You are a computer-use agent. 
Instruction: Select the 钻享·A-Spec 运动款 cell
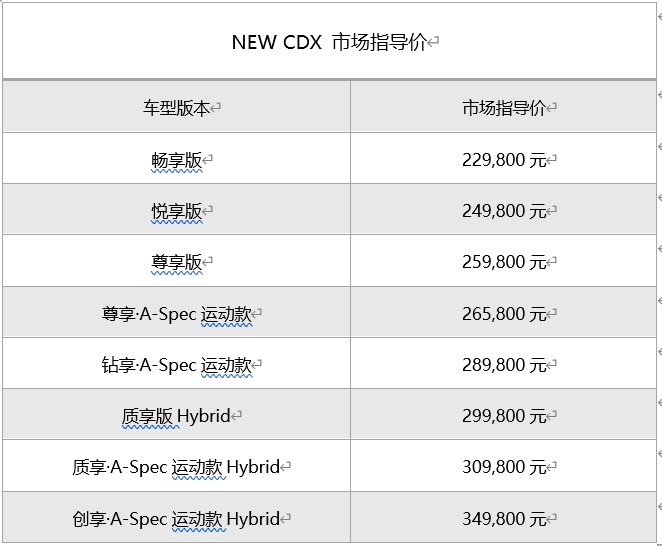tap(176, 364)
